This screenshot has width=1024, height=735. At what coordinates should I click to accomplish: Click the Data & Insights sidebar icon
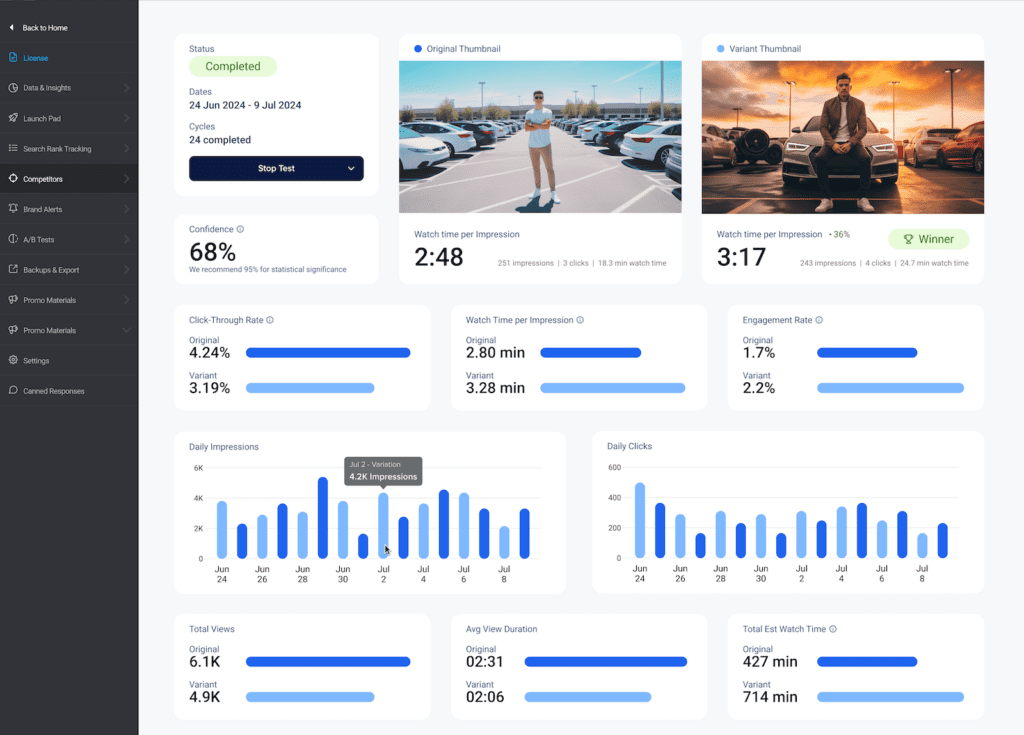pos(13,88)
